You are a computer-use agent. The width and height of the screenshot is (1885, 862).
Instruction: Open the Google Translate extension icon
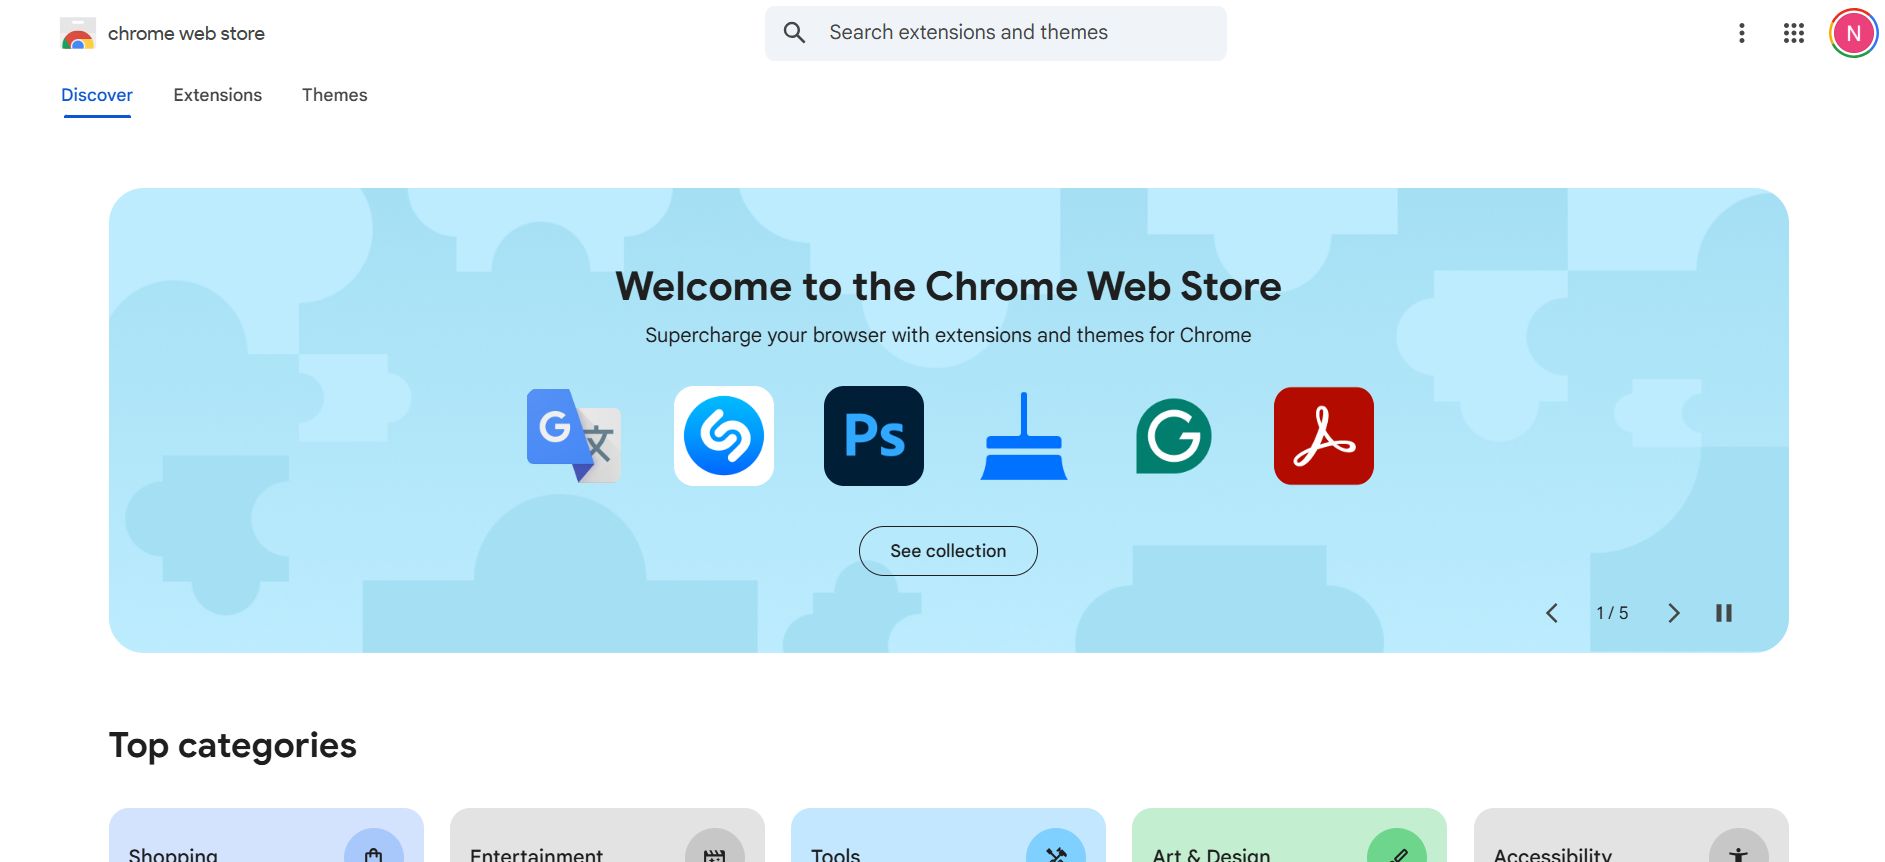(574, 436)
